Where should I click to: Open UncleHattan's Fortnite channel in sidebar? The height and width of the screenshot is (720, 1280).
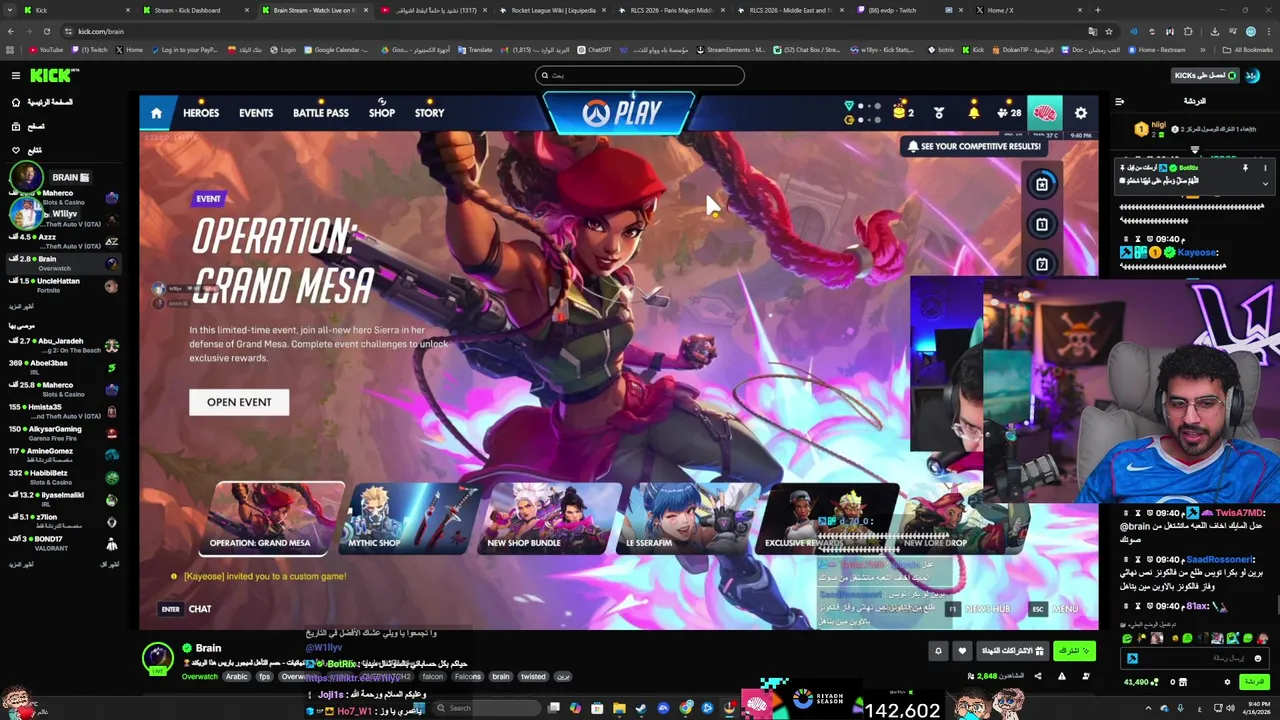pyautogui.click(x=63, y=285)
